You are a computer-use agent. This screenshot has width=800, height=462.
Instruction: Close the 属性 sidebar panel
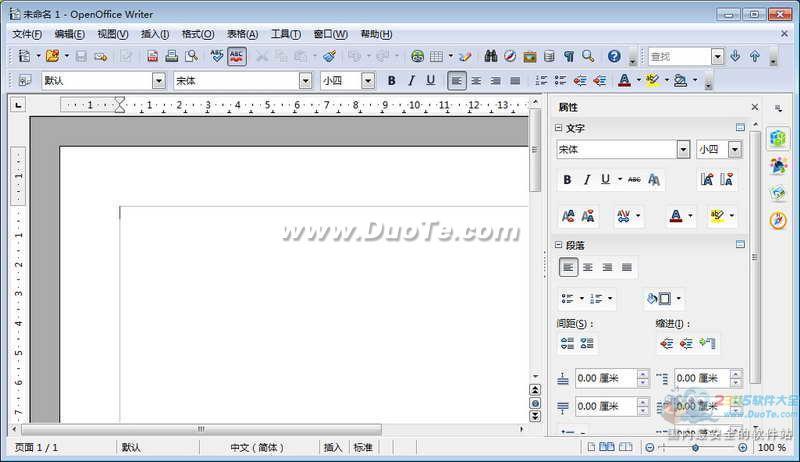tap(755, 107)
